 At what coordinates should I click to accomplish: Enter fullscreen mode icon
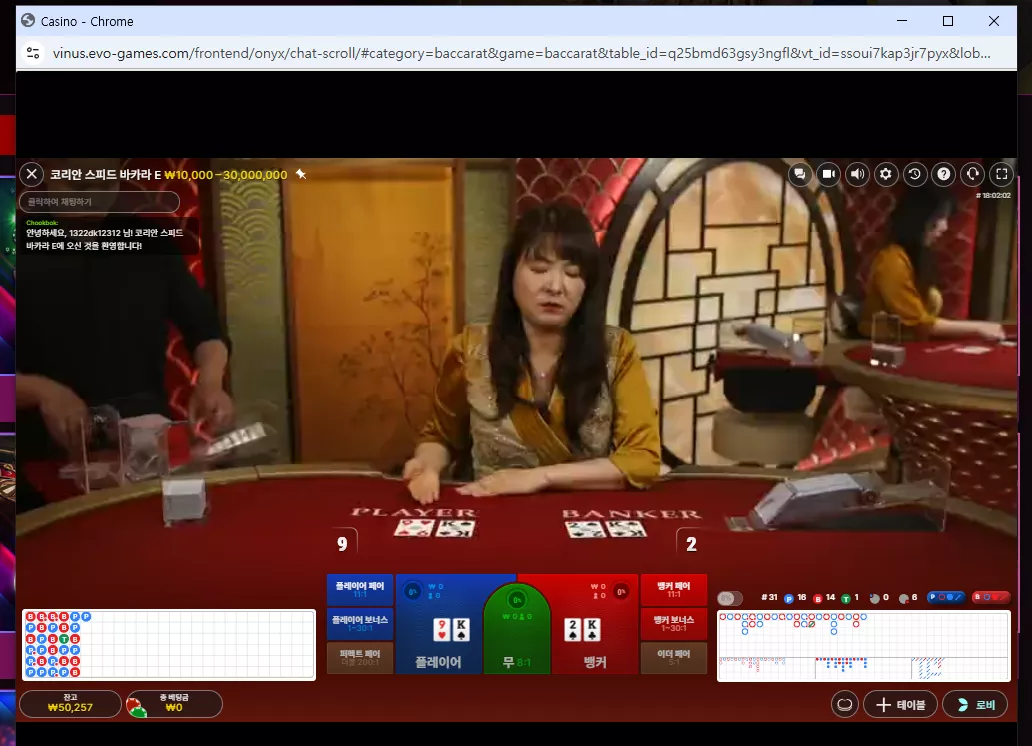click(1002, 174)
